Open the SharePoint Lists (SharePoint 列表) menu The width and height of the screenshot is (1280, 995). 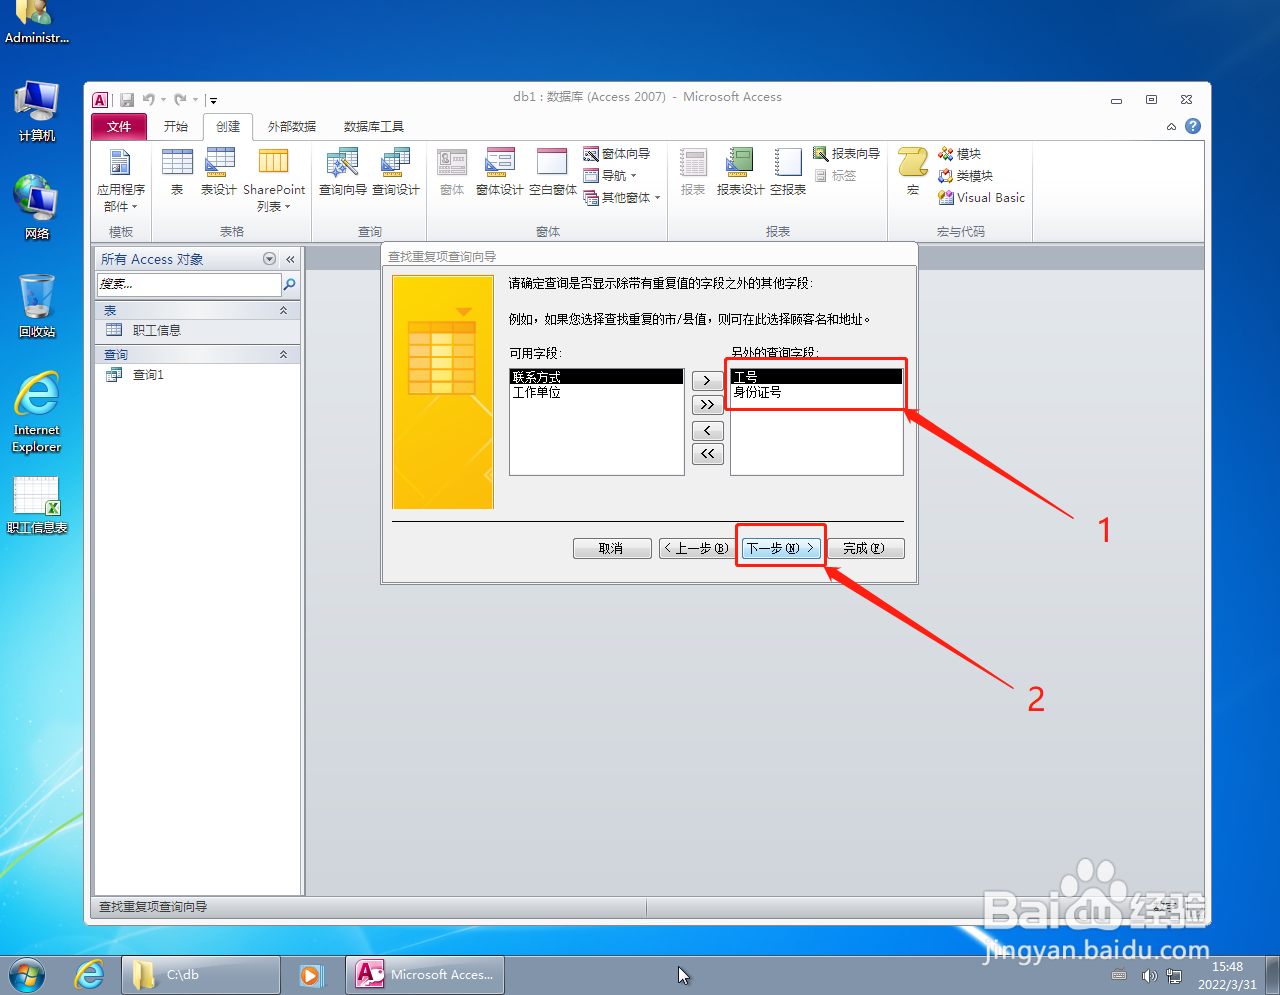tap(274, 180)
